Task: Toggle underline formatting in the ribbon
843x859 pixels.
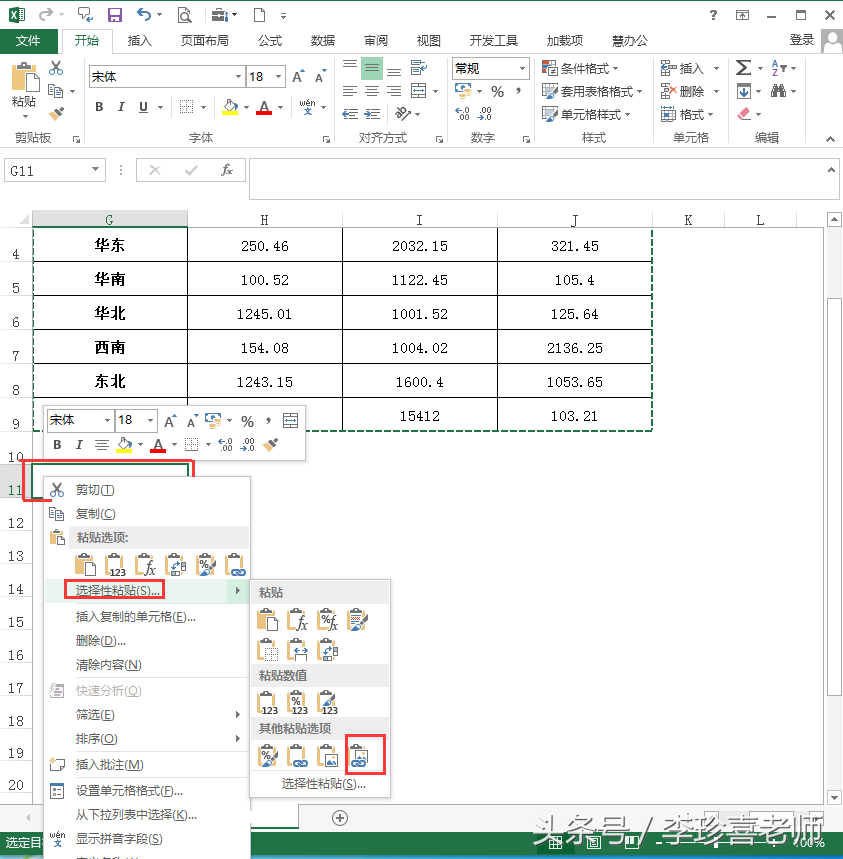Action: click(144, 107)
